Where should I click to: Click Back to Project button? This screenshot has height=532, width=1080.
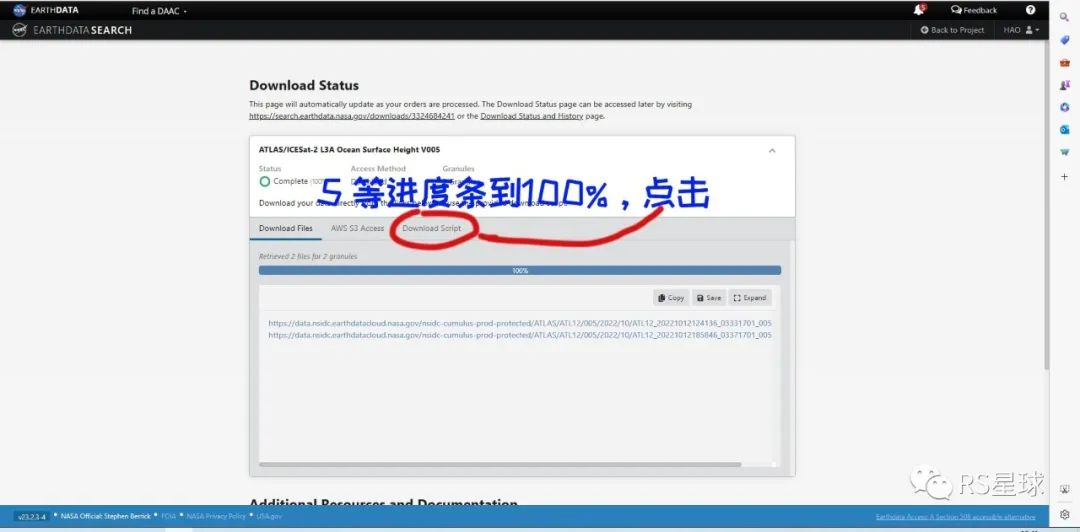pos(953,30)
